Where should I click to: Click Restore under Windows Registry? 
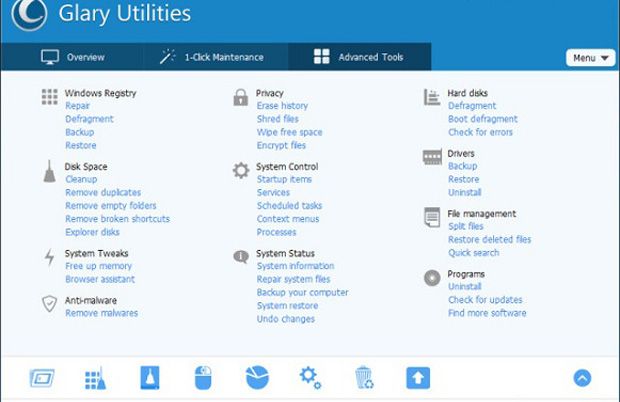[81, 145]
